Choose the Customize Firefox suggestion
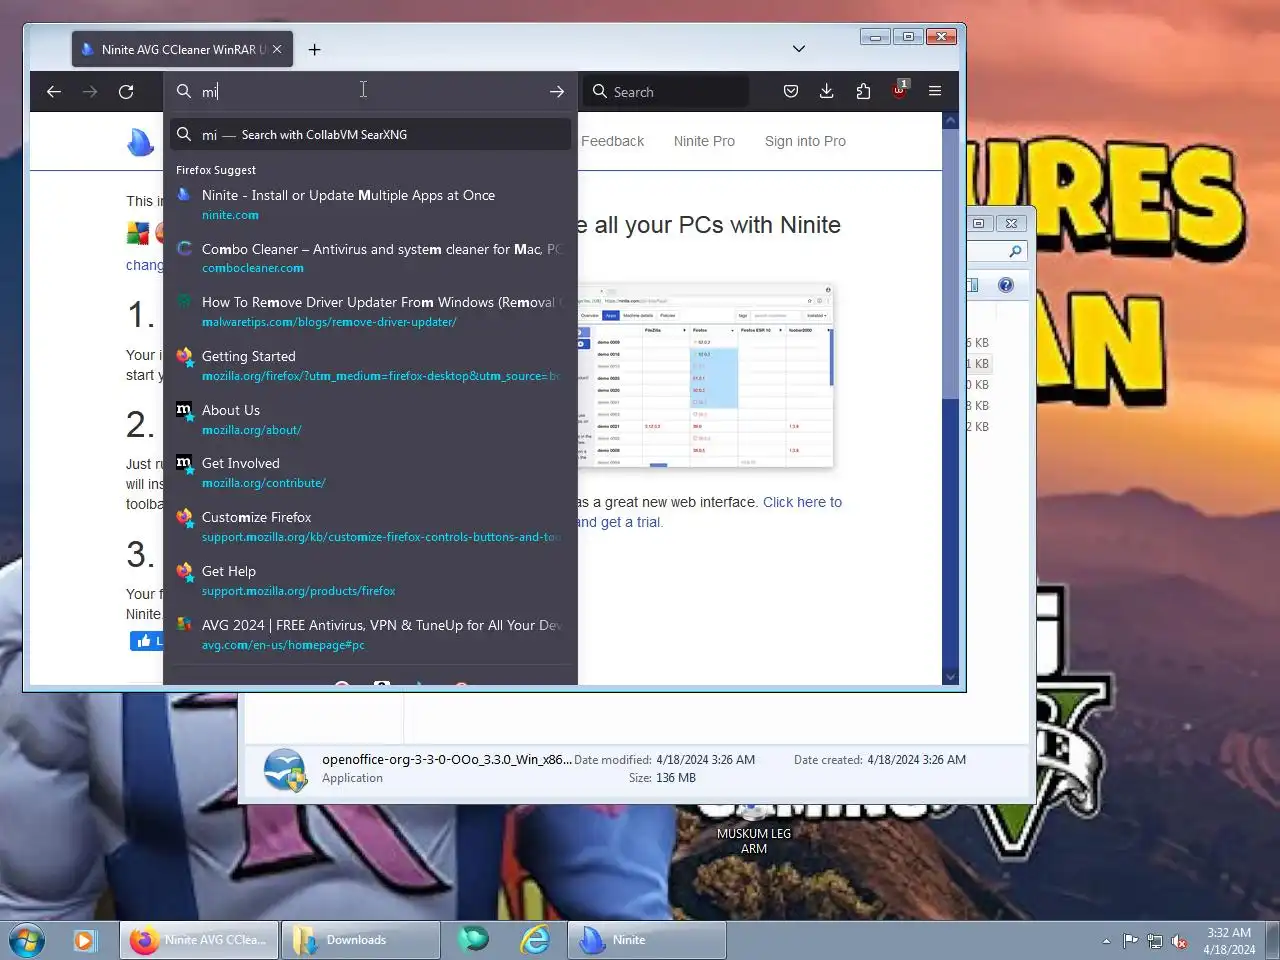This screenshot has height=960, width=1280. point(370,526)
